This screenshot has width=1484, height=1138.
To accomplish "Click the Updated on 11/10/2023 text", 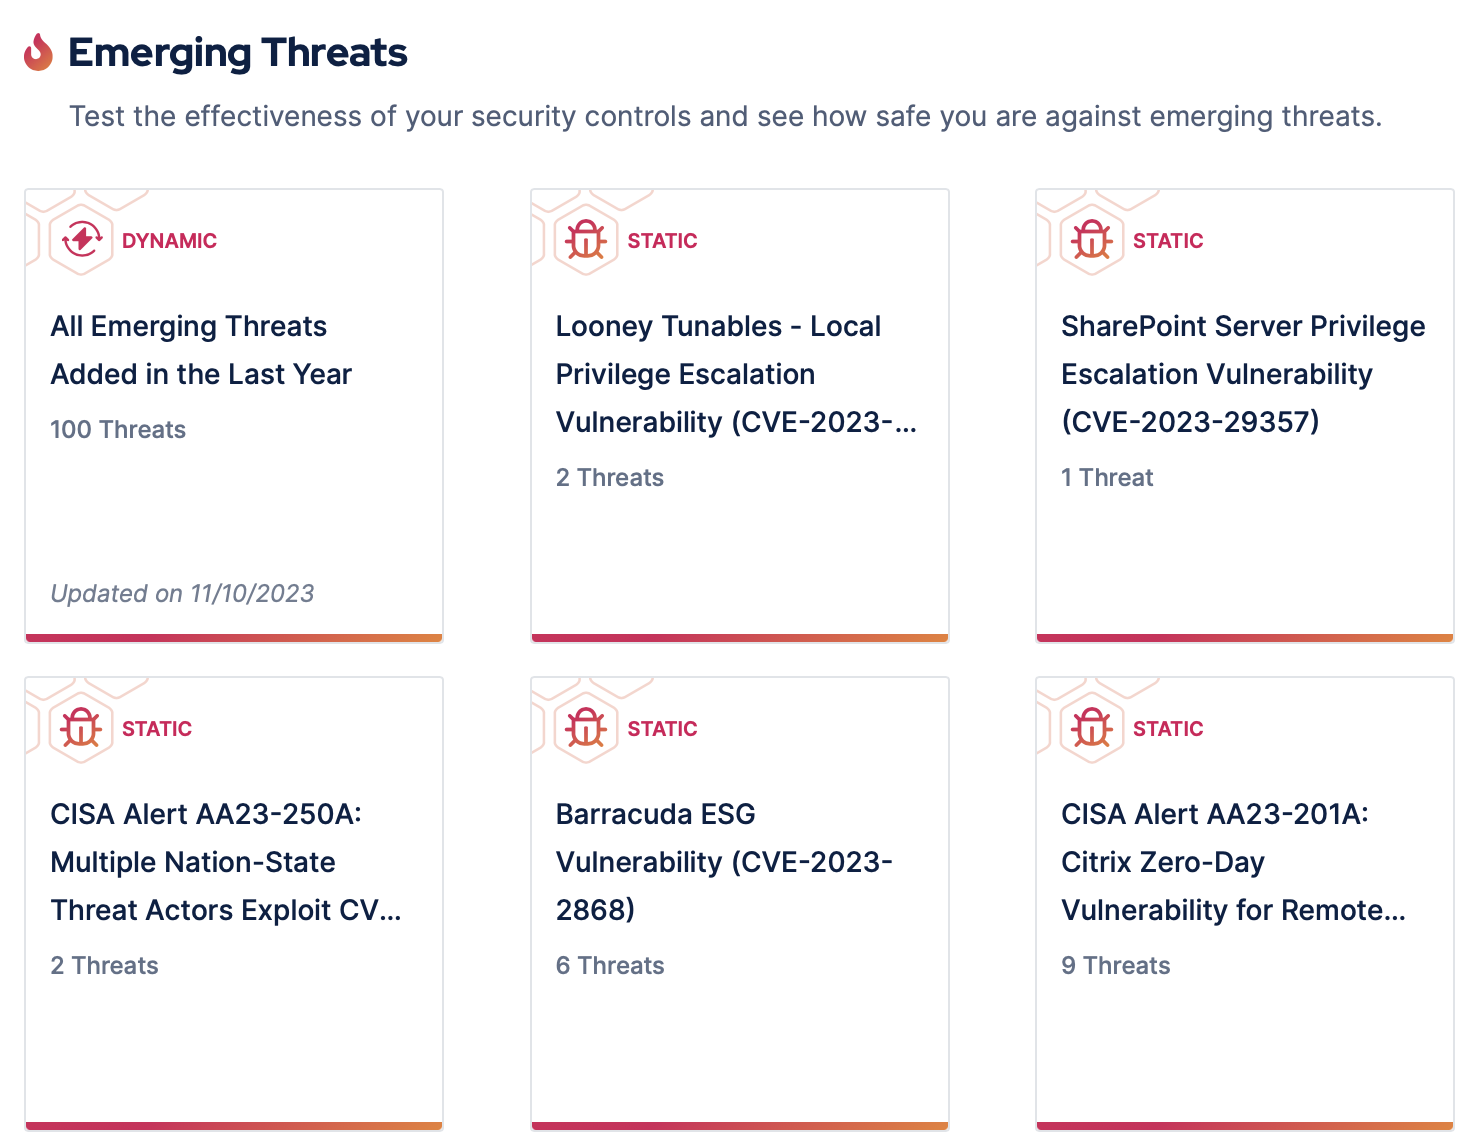I will click(182, 594).
